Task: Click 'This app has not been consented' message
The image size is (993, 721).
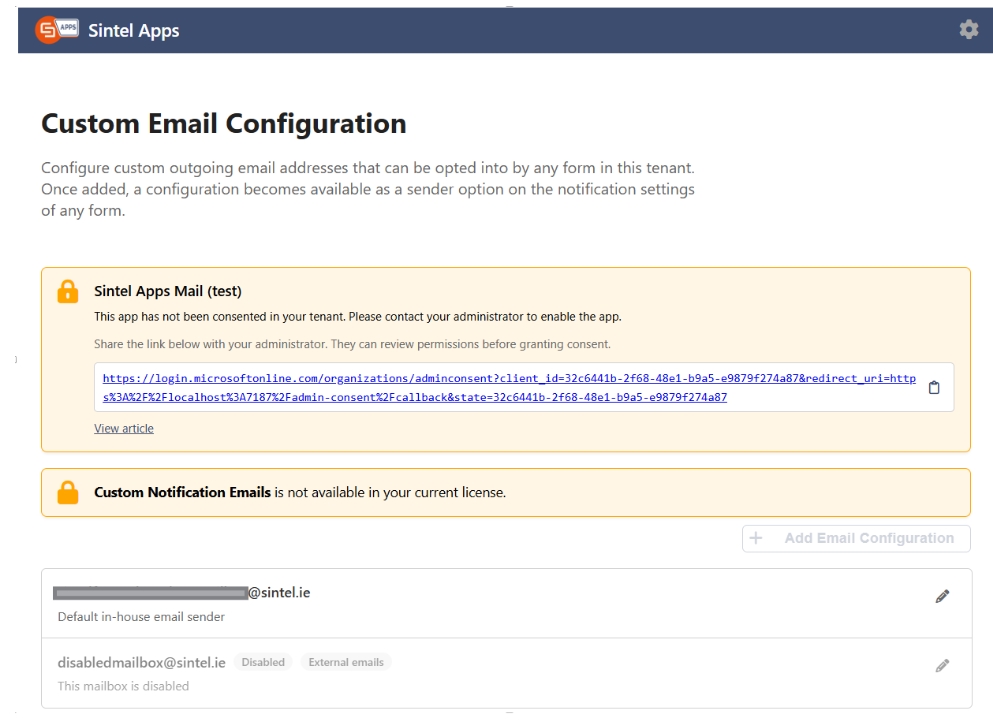Action: pos(358,316)
